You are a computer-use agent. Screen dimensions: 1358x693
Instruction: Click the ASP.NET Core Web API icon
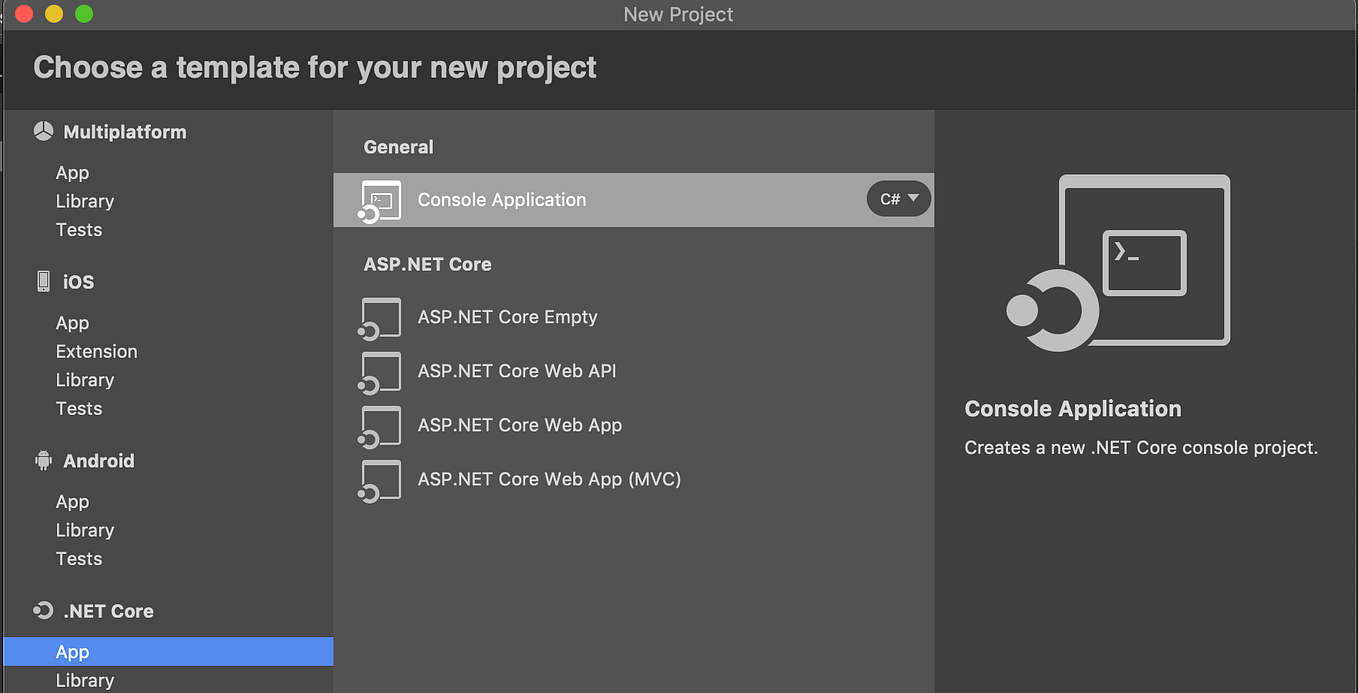tap(380, 372)
